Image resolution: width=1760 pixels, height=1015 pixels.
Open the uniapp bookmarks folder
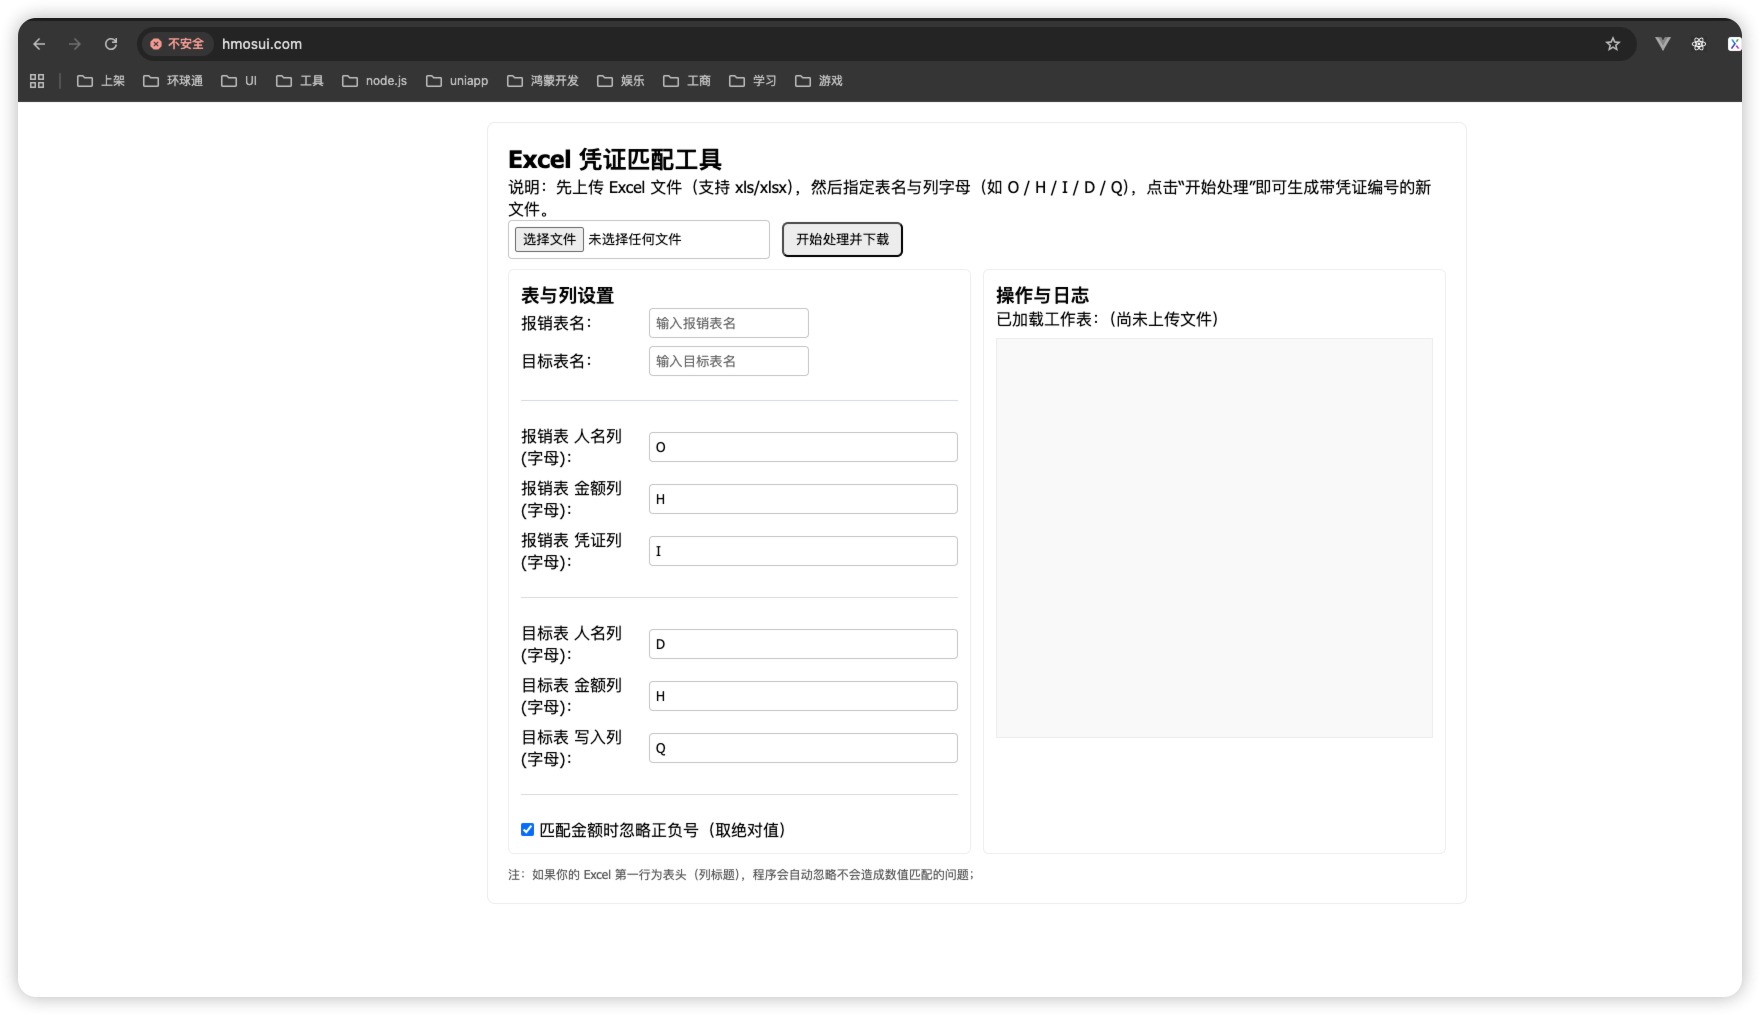point(457,81)
